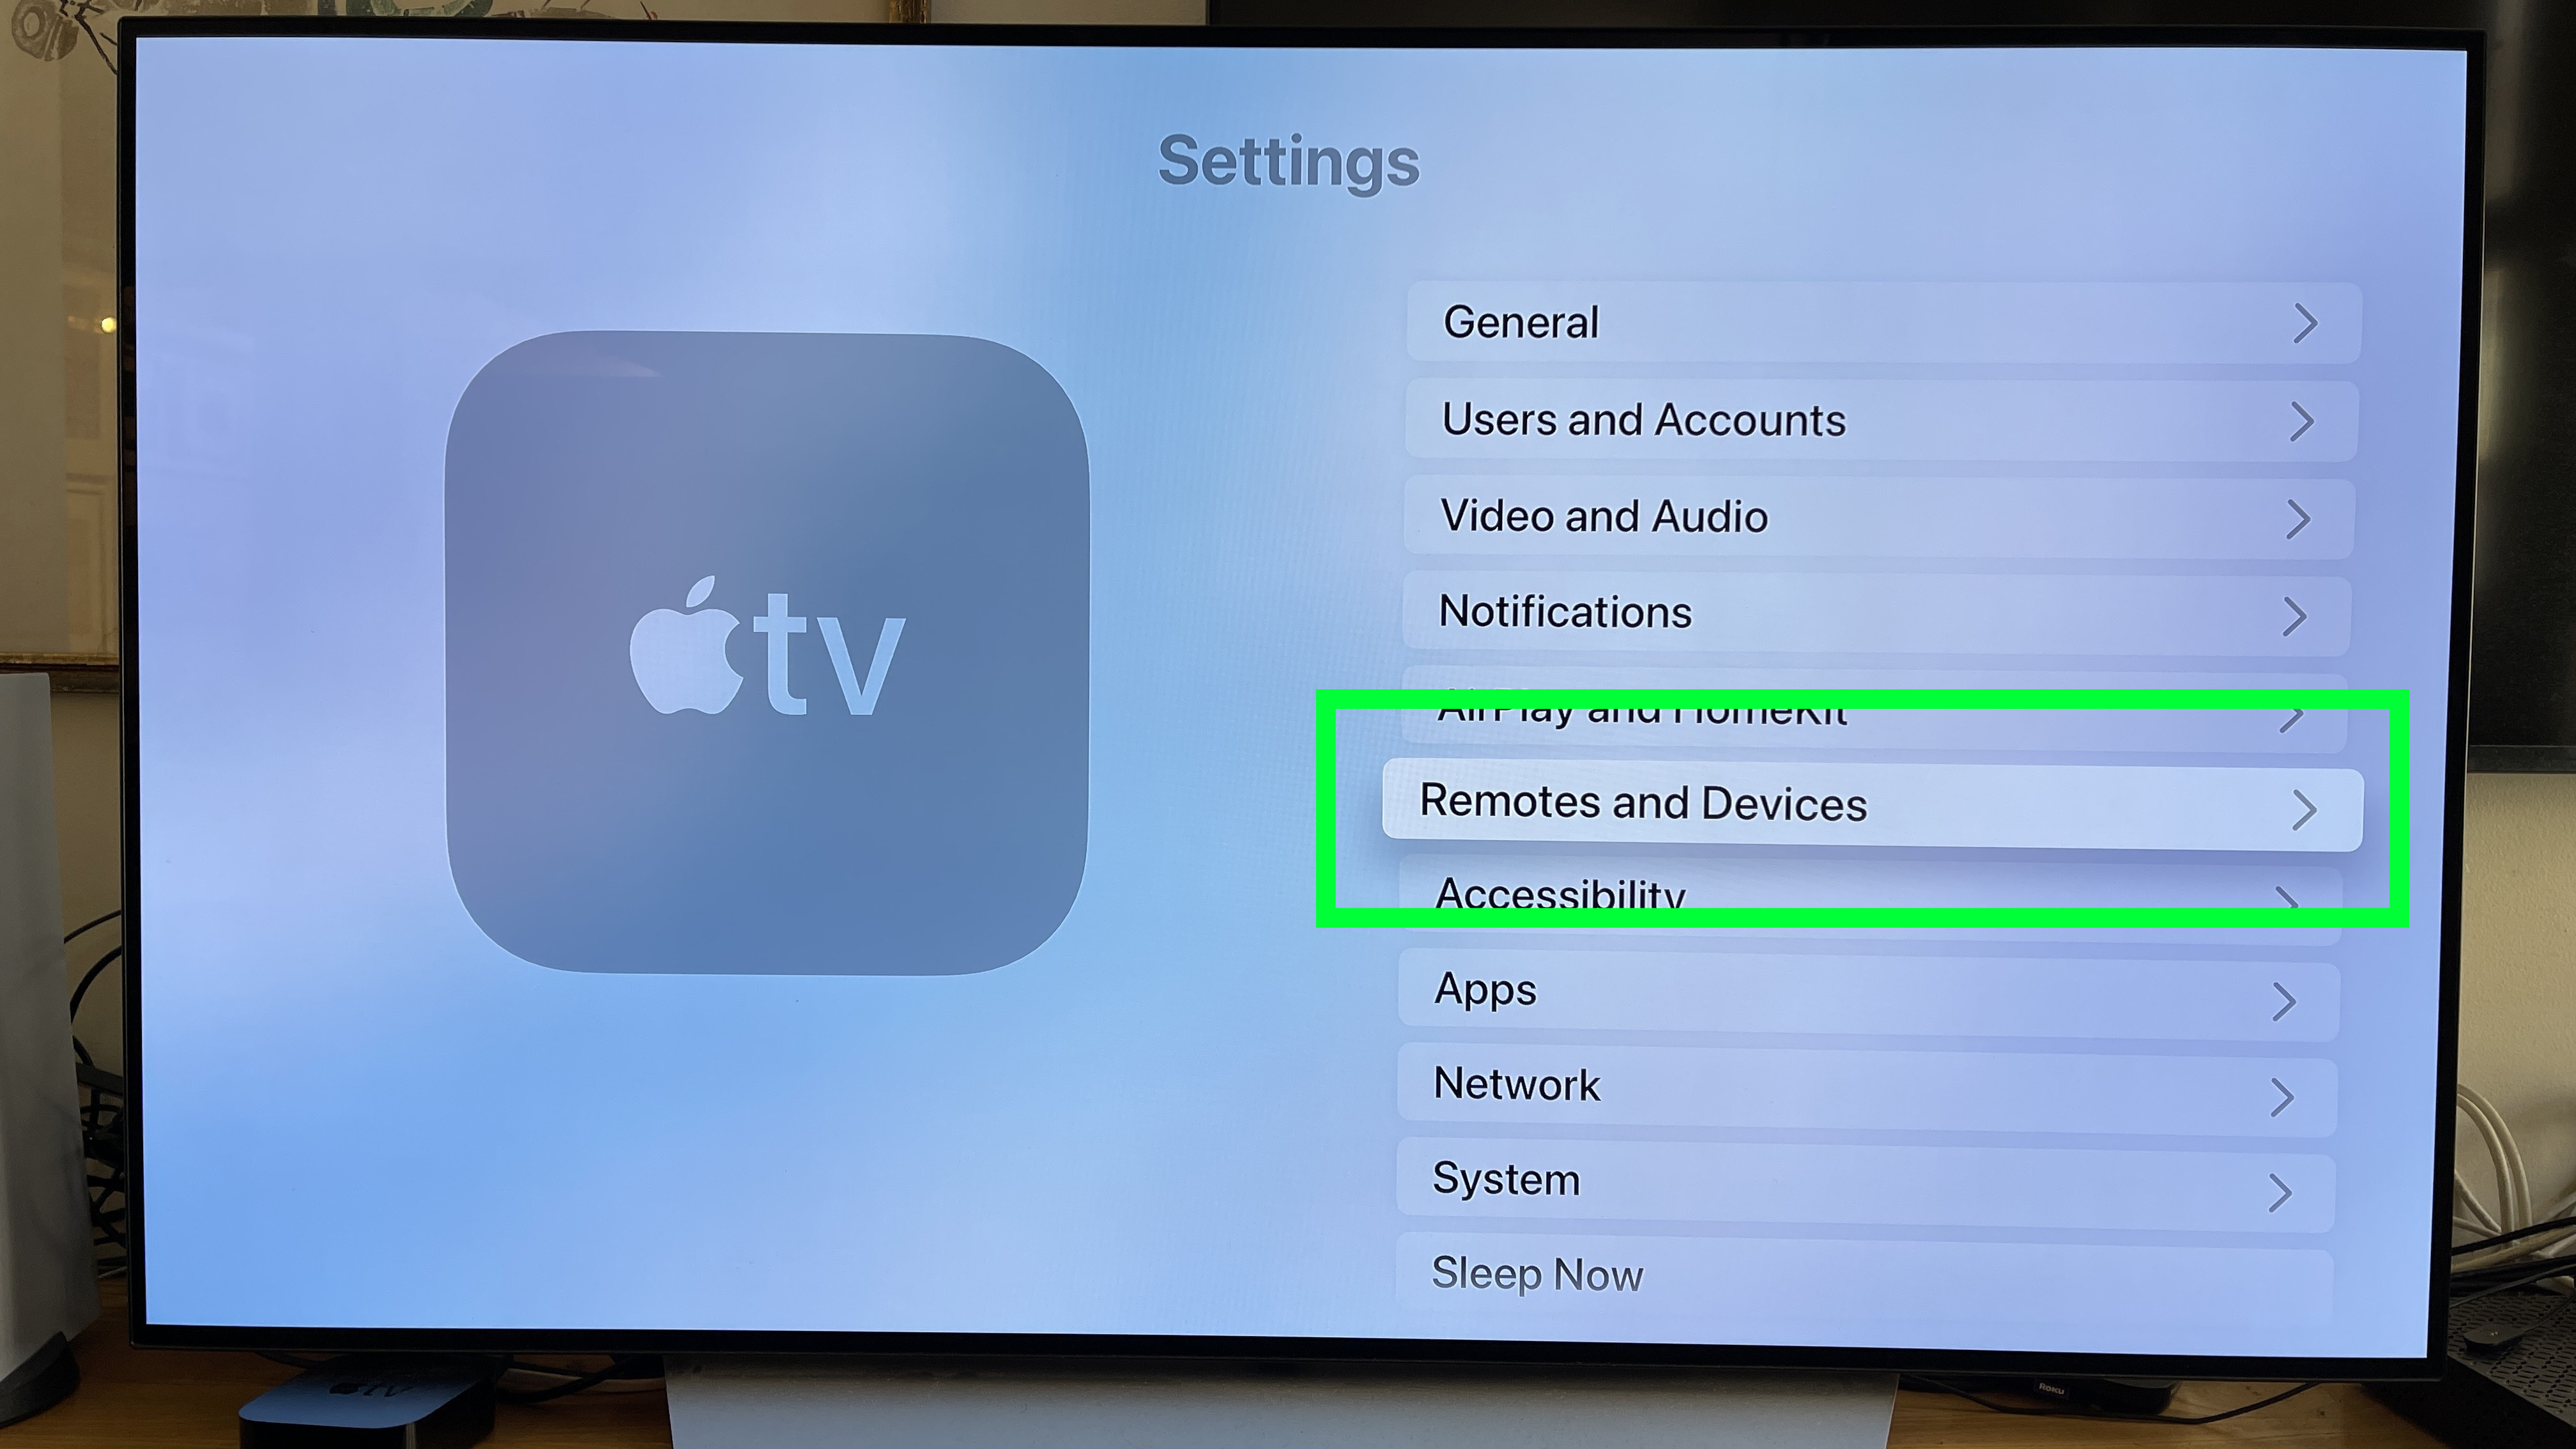Viewport: 2576px width, 1449px height.
Task: Select AirPlay and HomeKit menu item
Action: tap(1875, 708)
